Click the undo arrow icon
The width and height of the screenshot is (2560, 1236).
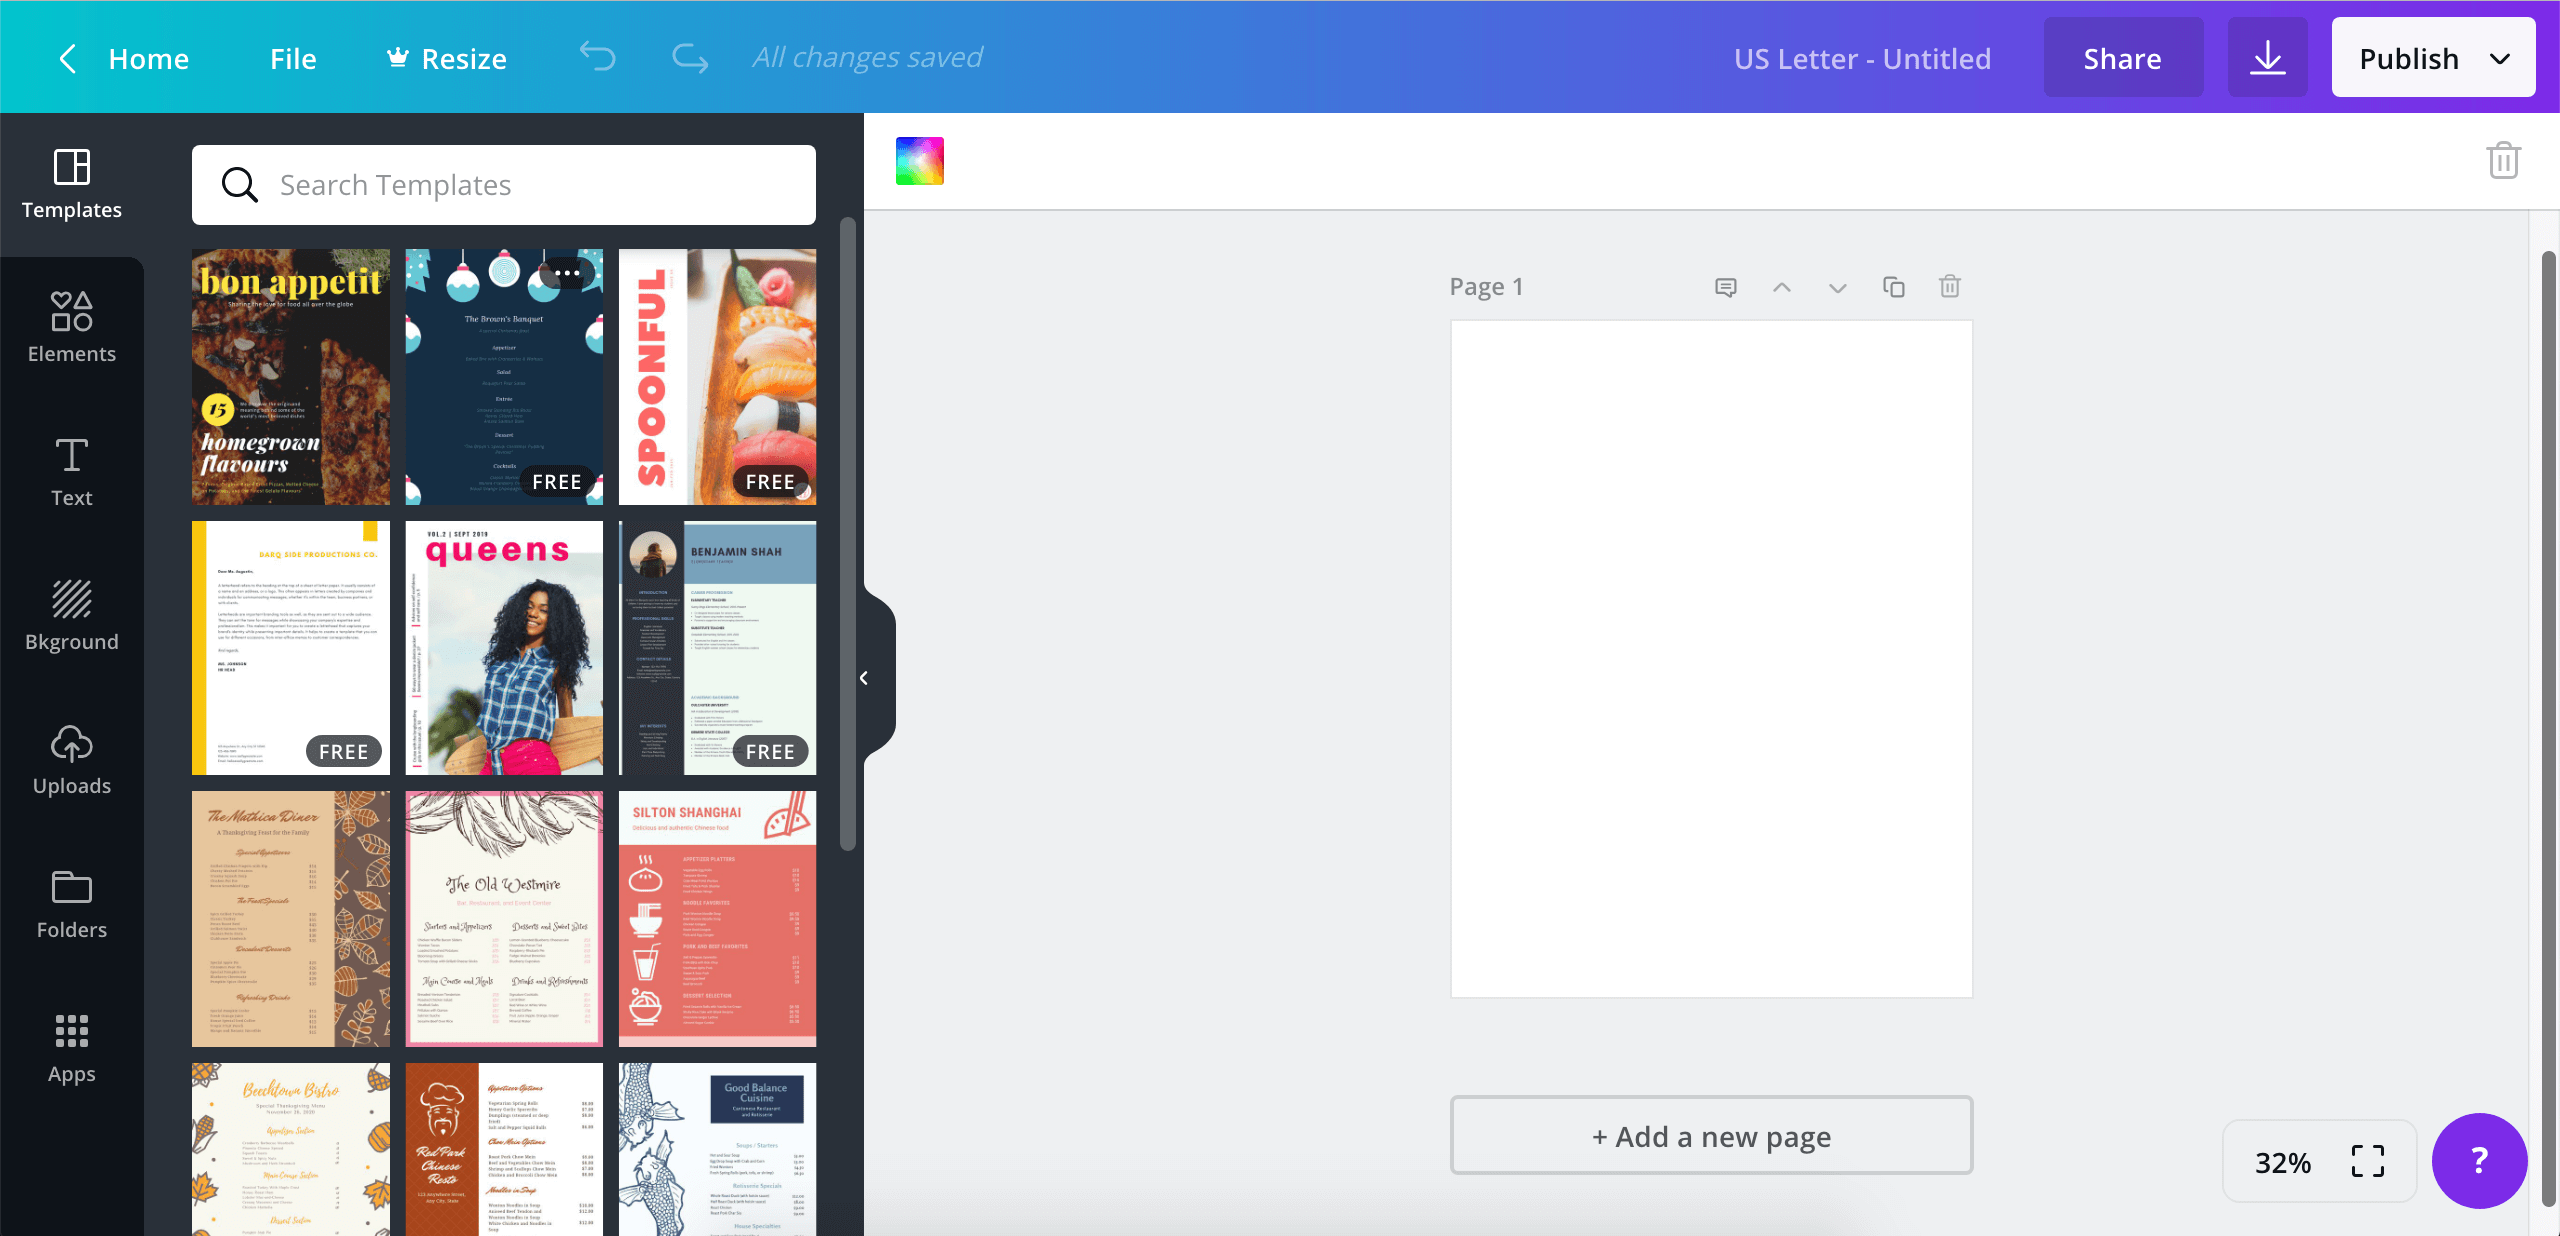point(598,57)
